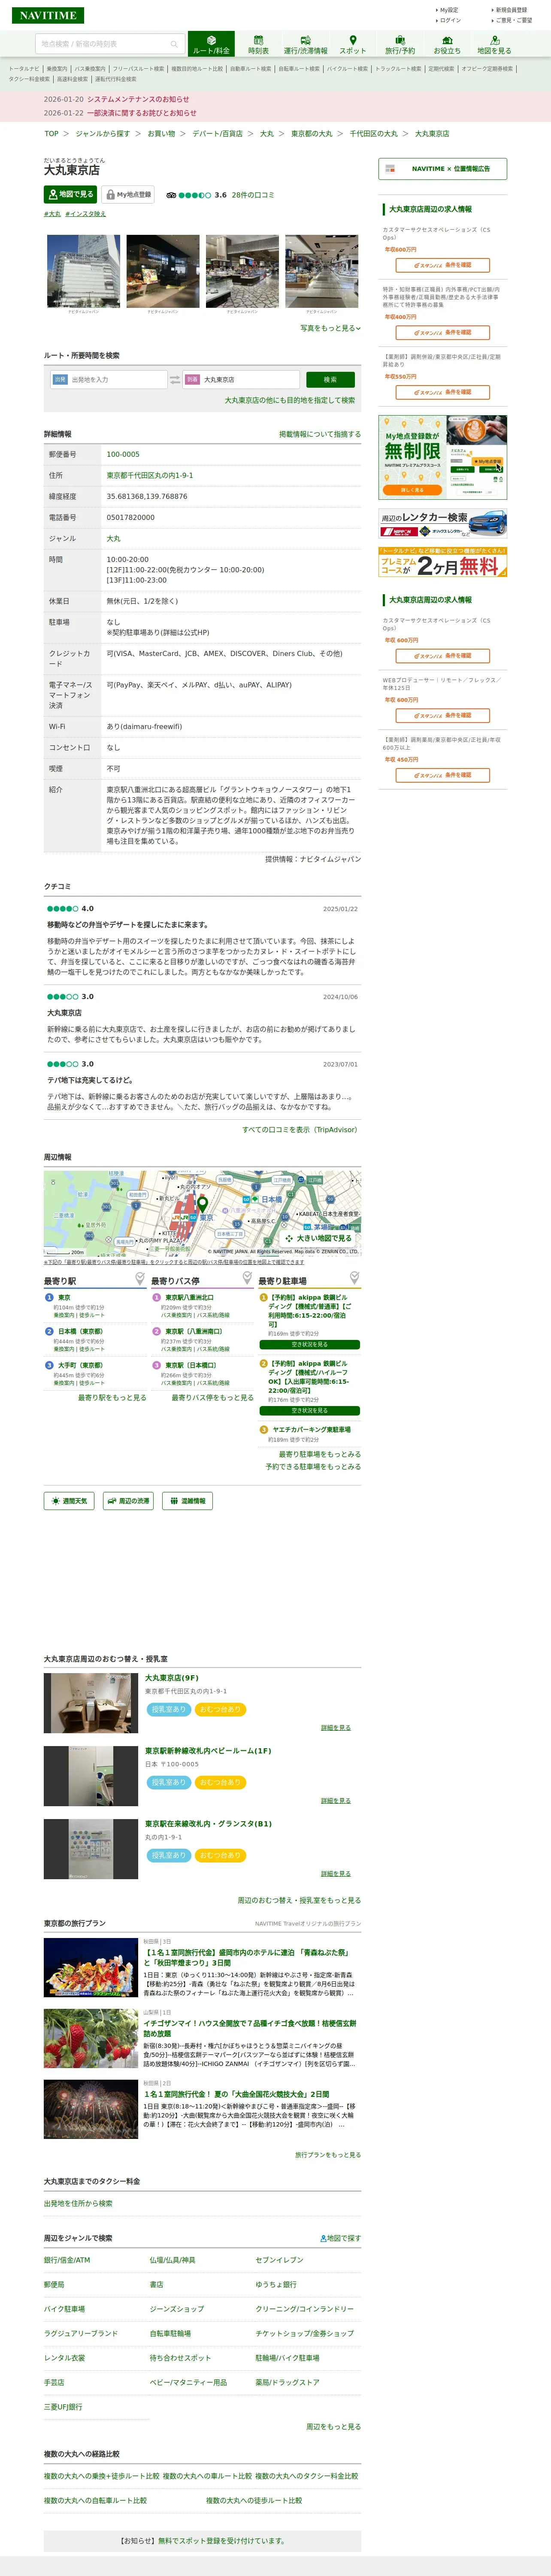Open the My設定 link
This screenshot has height=2576, width=551.
(x=448, y=10)
